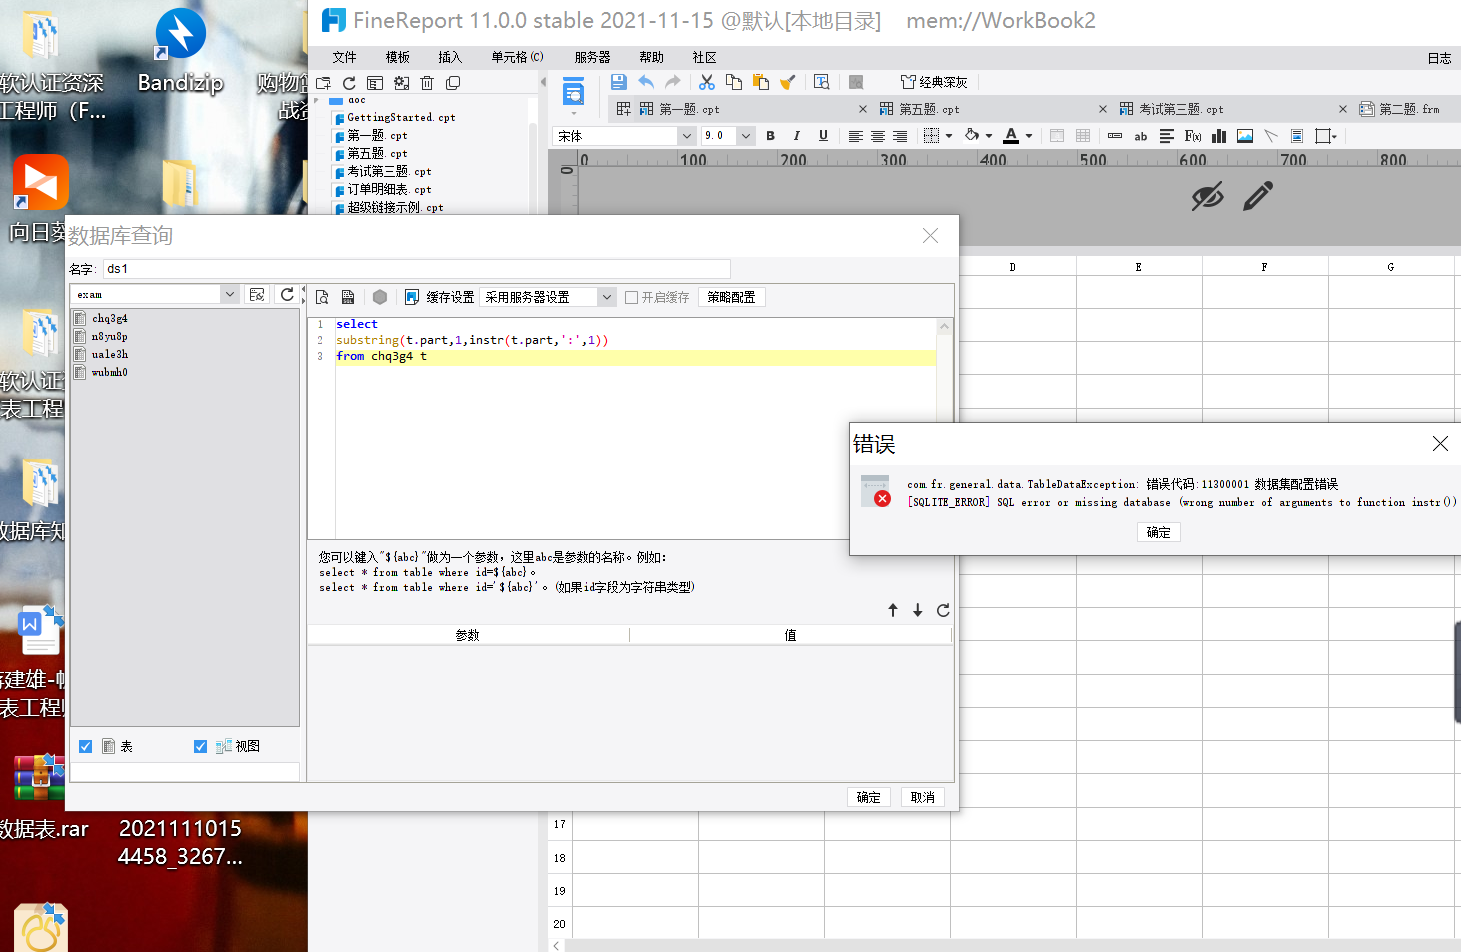This screenshot has height=952, width=1461.
Task: Click the paint bucket fill color swatch
Action: [x=972, y=136]
